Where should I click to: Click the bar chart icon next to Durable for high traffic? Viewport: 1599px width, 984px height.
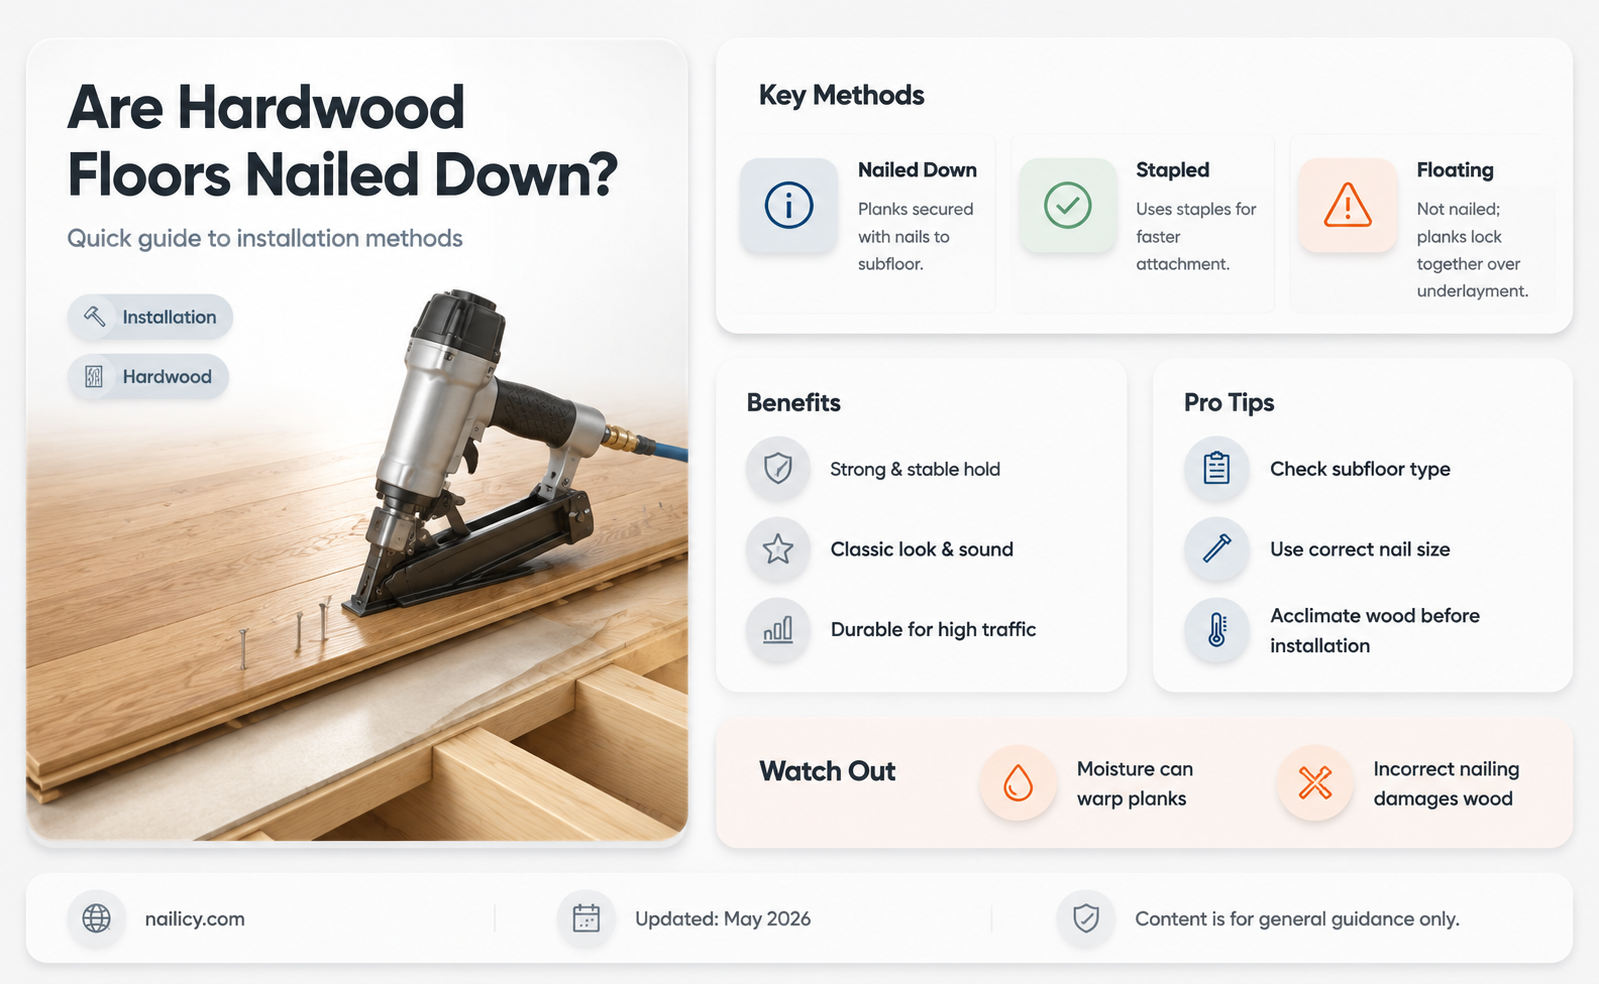click(778, 630)
